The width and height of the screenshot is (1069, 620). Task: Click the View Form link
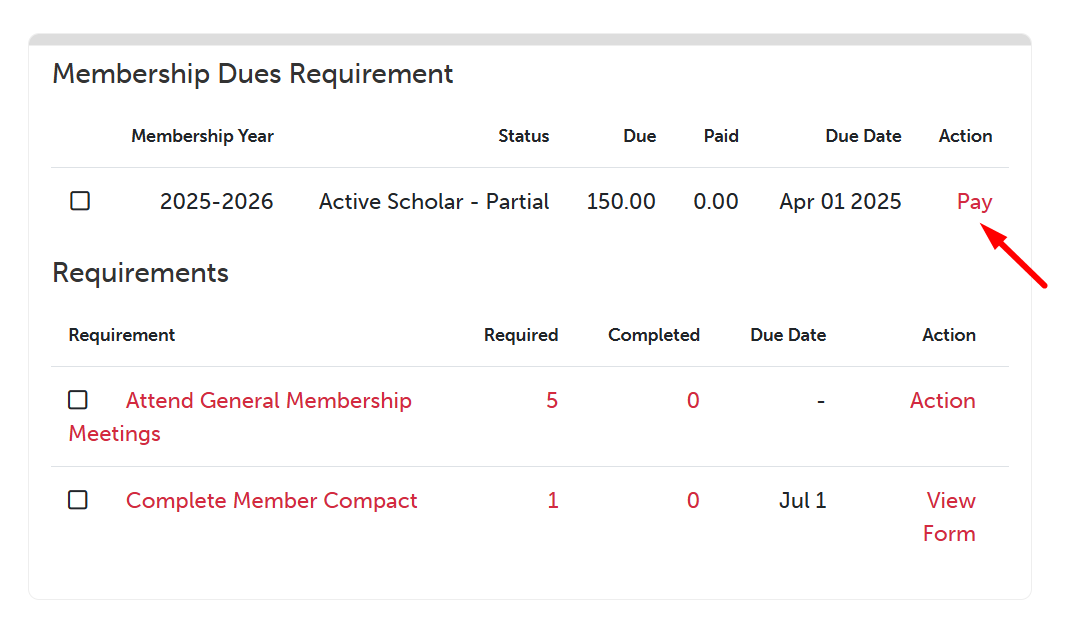click(x=949, y=516)
